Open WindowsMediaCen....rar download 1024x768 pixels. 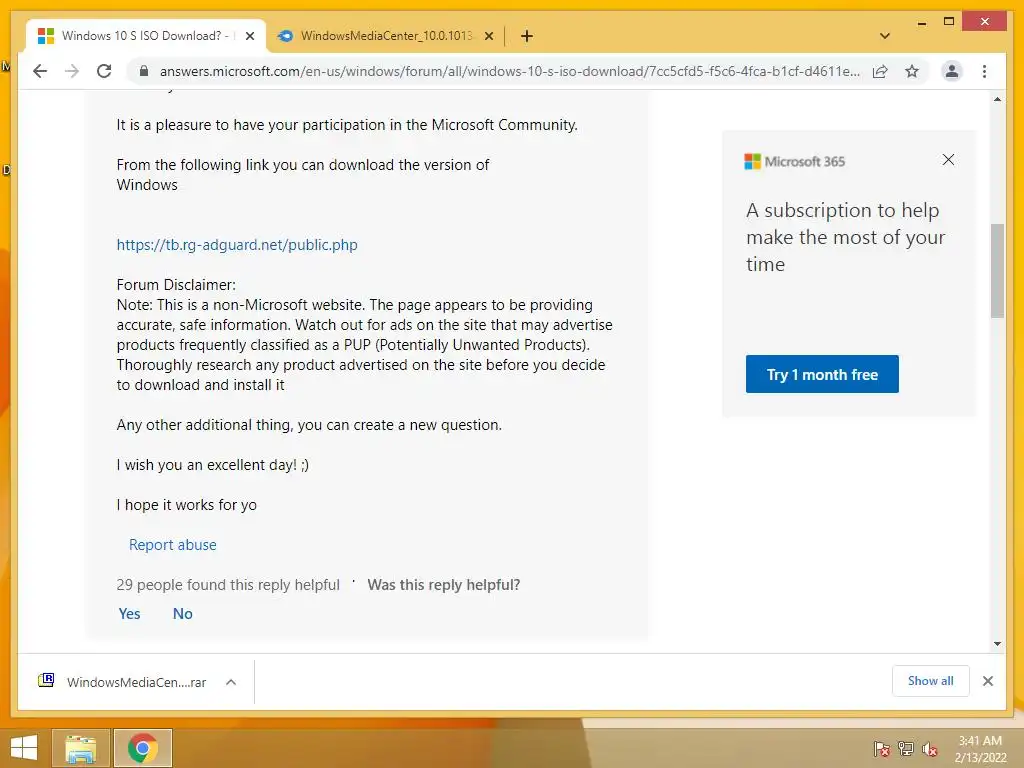pyautogui.click(x=136, y=682)
